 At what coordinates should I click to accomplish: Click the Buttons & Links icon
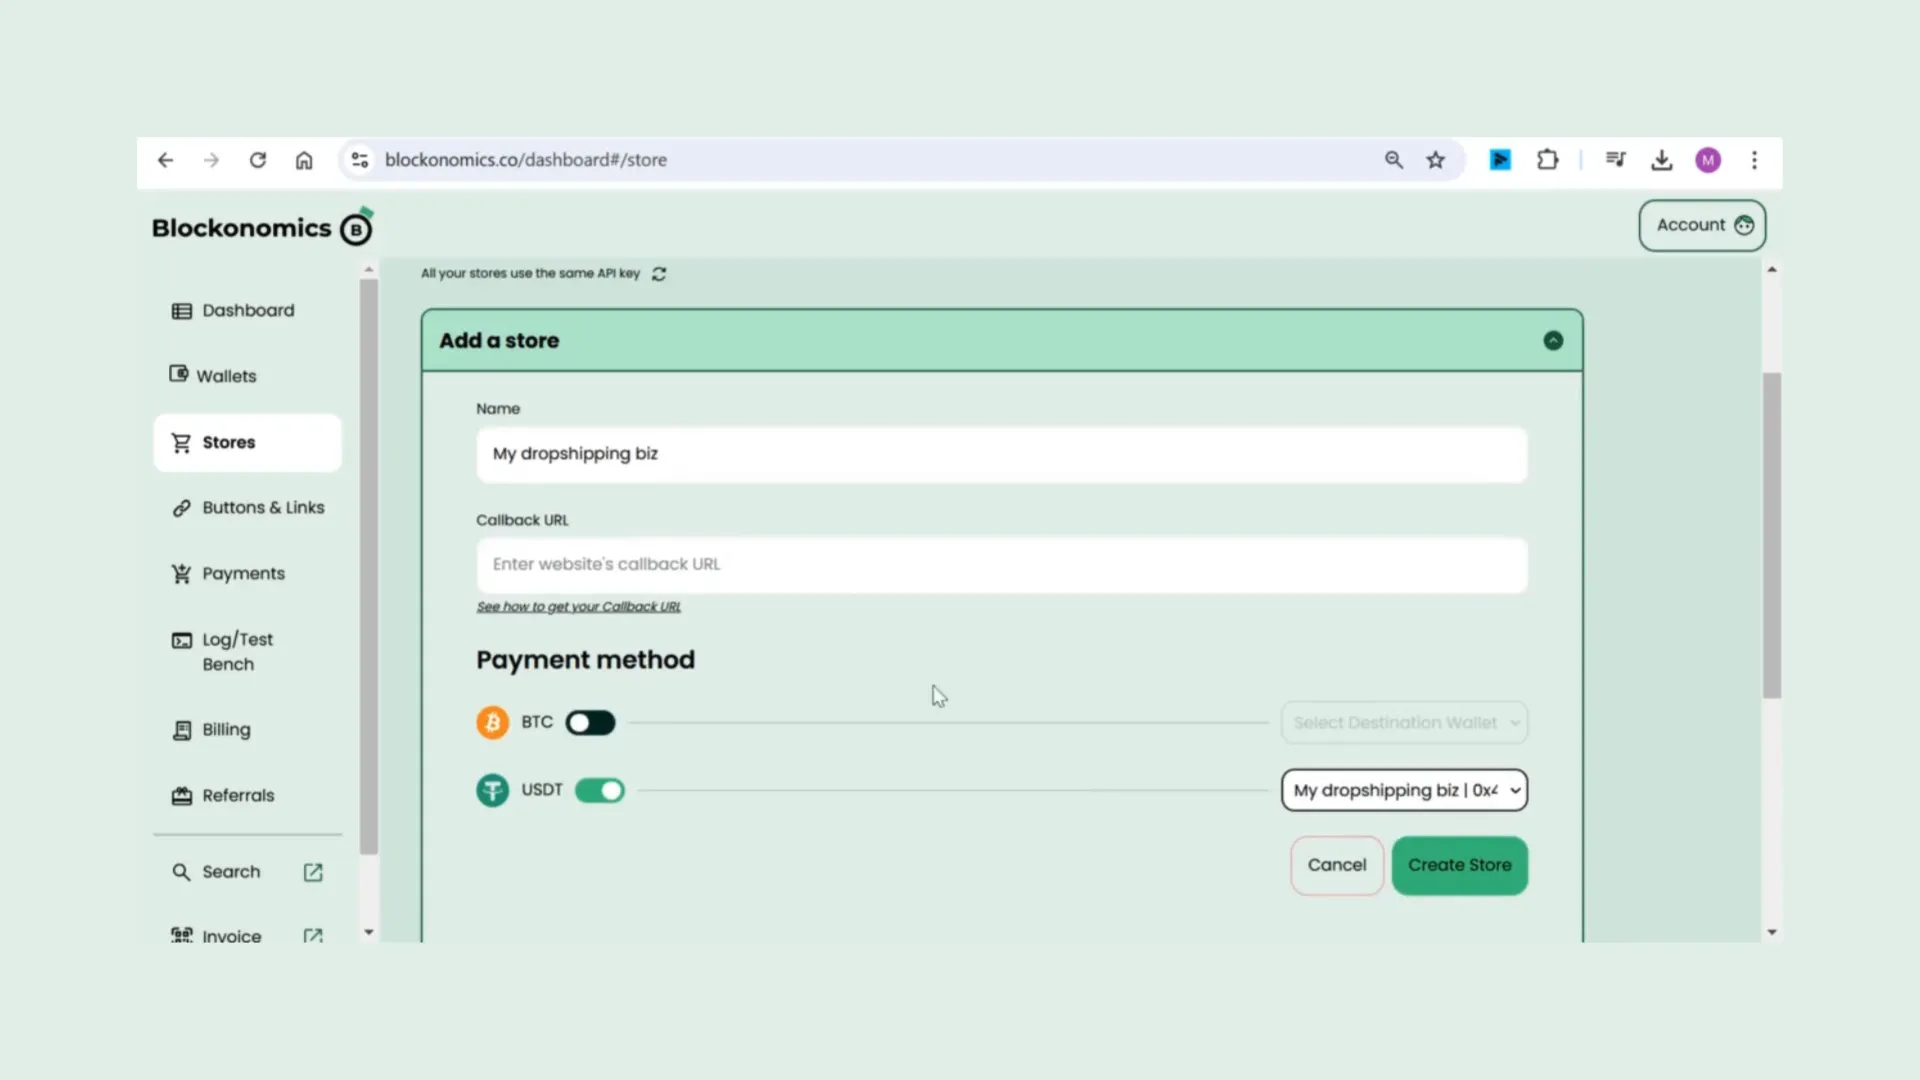tap(179, 508)
